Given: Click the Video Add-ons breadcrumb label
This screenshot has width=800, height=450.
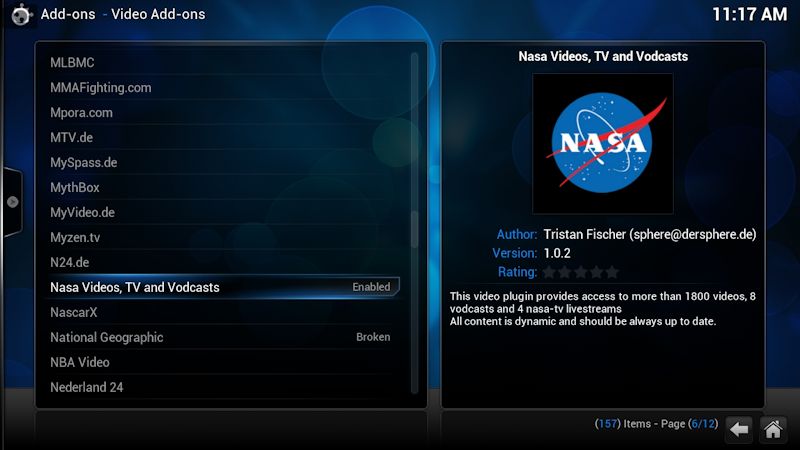Looking at the screenshot, I should pyautogui.click(x=158, y=14).
